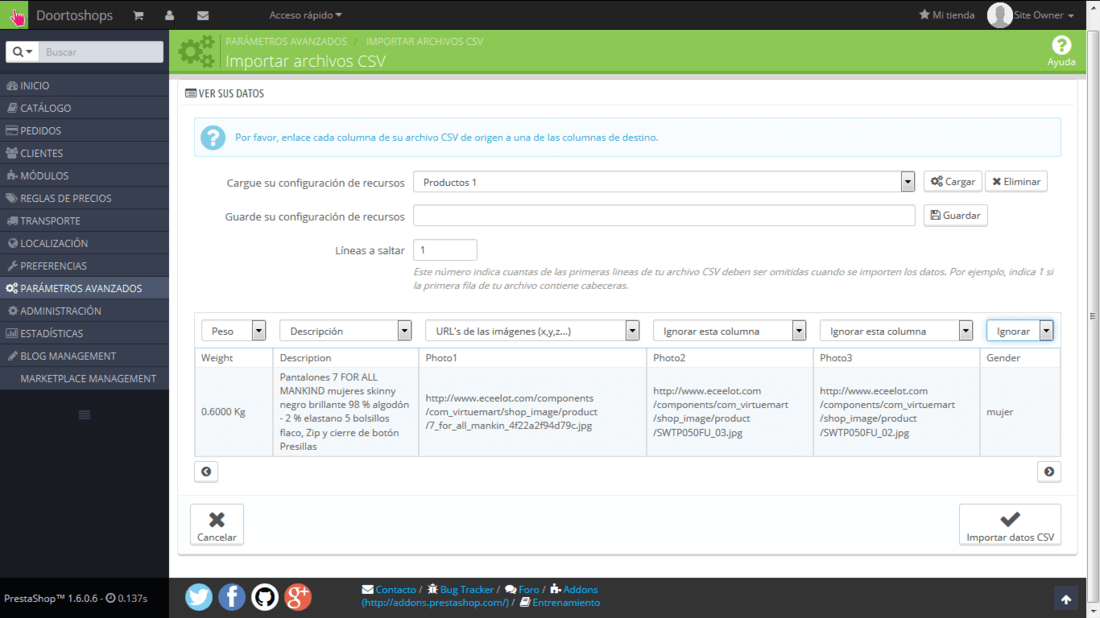Open URL's de las imágenes dropdown

pos(532,330)
